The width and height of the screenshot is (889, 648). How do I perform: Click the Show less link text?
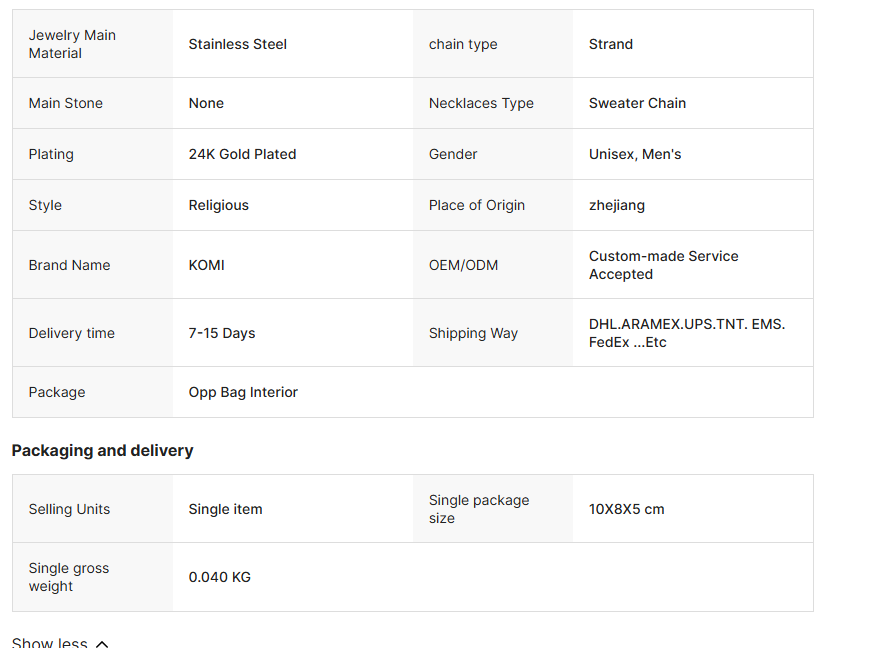[50, 643]
